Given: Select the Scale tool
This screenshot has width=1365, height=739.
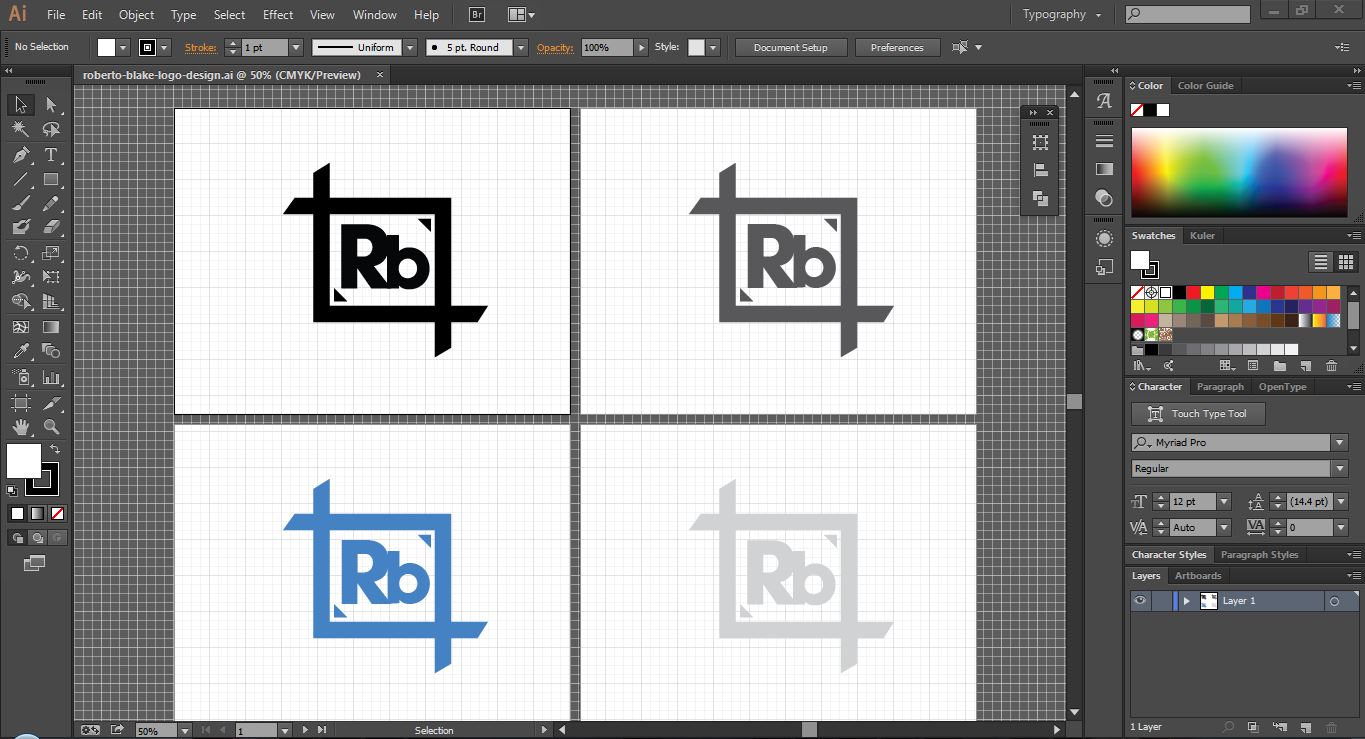Looking at the screenshot, I should (51, 253).
